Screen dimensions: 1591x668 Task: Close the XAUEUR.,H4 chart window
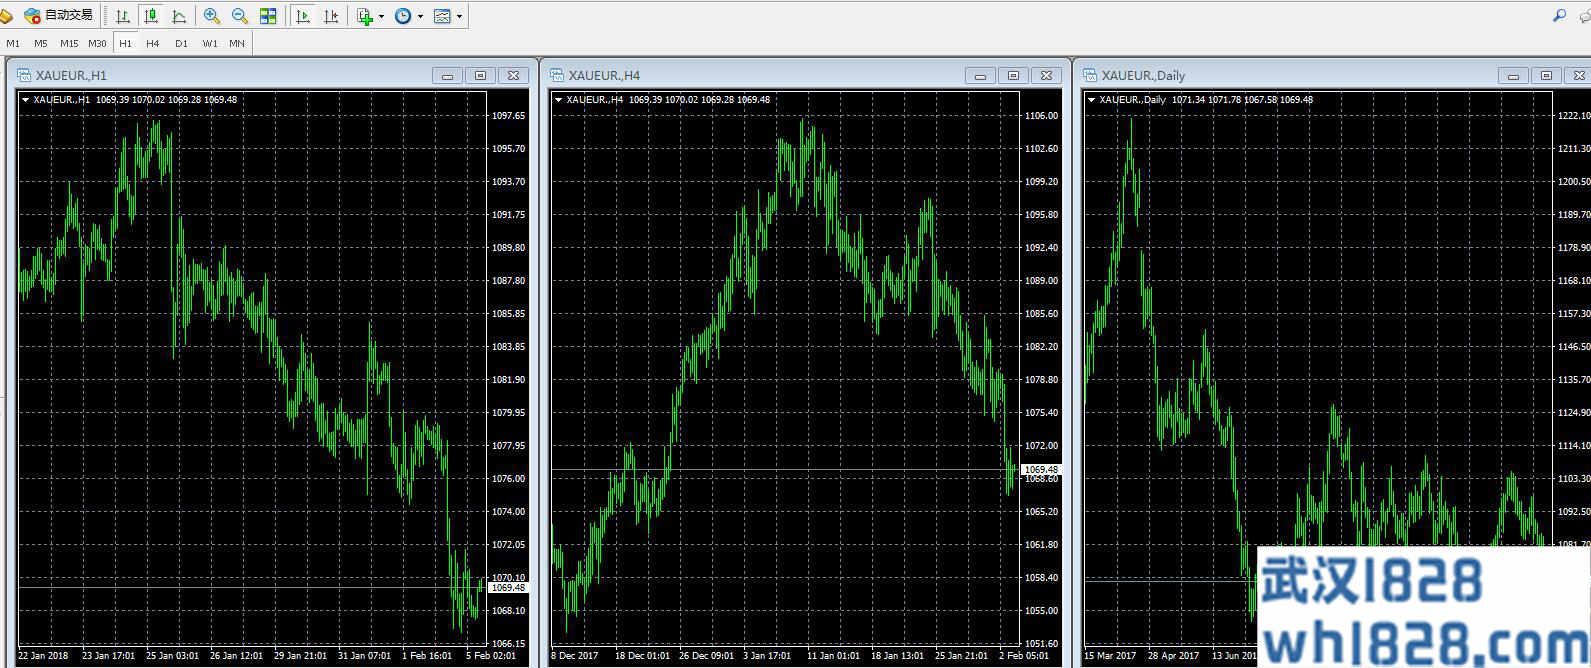[x=1046, y=76]
